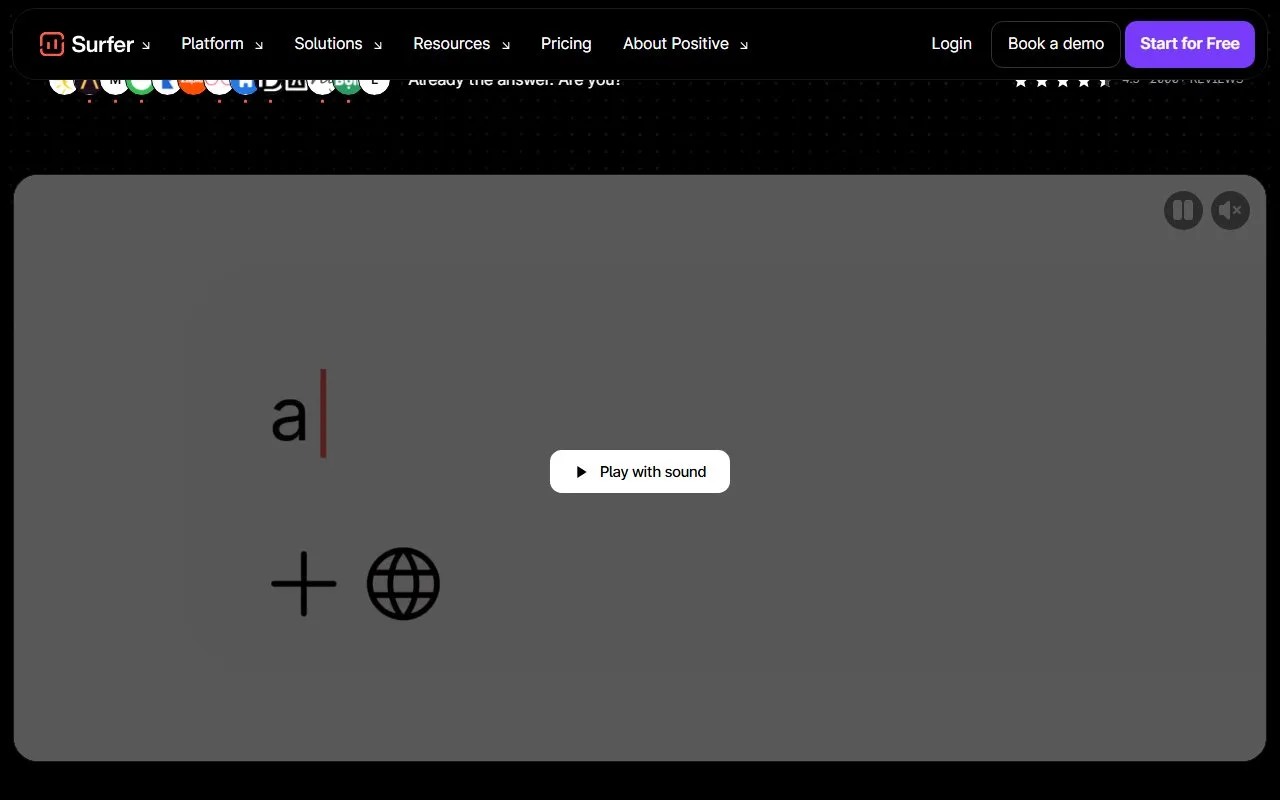Pause the video with pause icon
Viewport: 1280px width, 800px height.
pyautogui.click(x=1183, y=210)
